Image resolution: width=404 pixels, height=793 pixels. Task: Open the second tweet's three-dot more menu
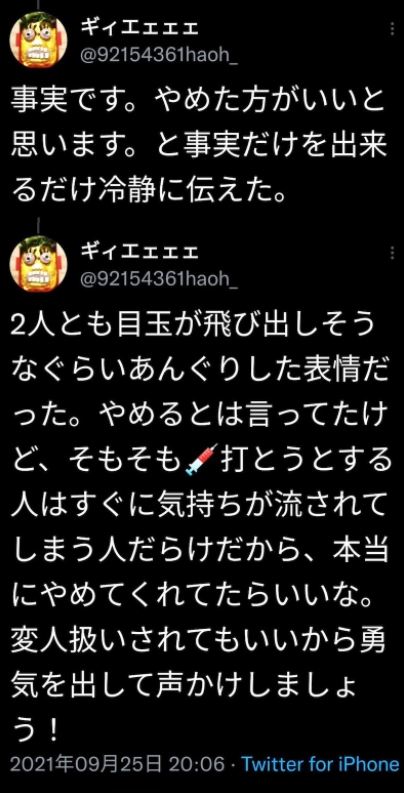coord(392,252)
